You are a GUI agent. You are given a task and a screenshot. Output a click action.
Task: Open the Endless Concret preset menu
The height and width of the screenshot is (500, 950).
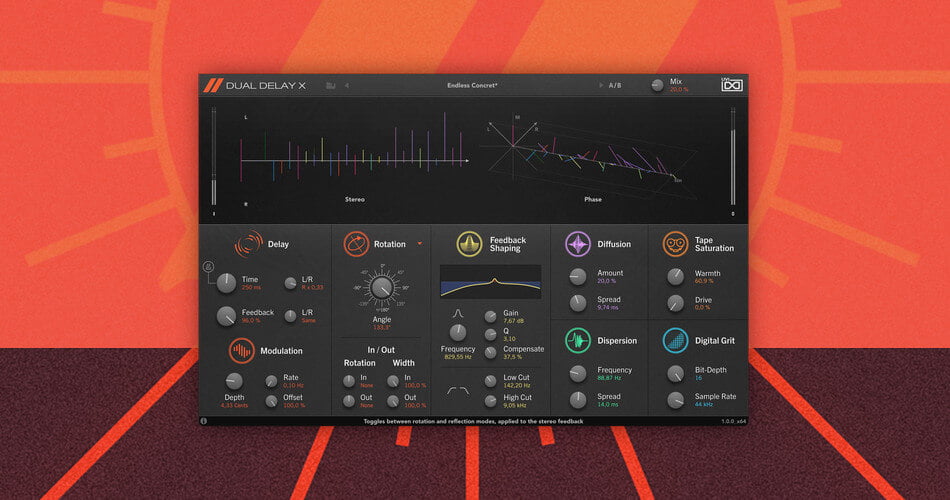[x=472, y=85]
